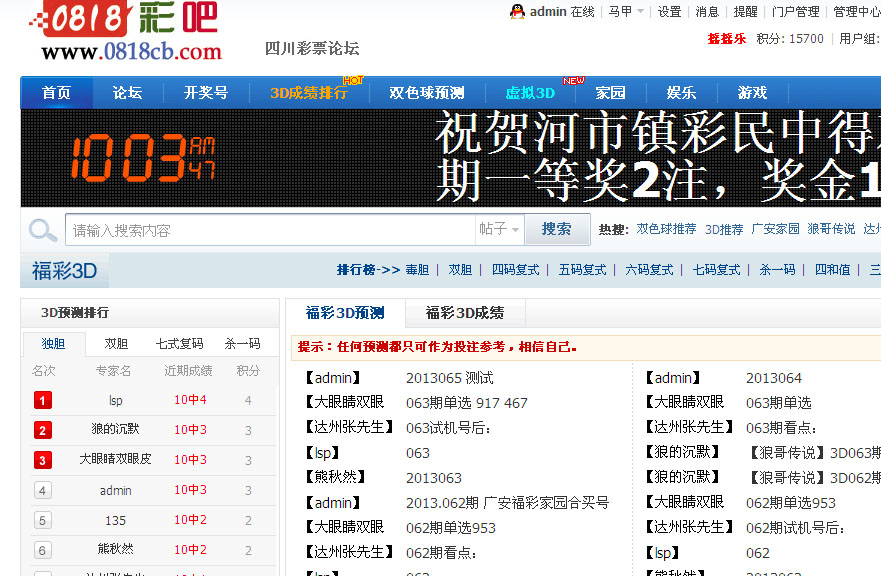Click rank badge 5 for 135
Screen dimensions: 881x576
[43, 520]
